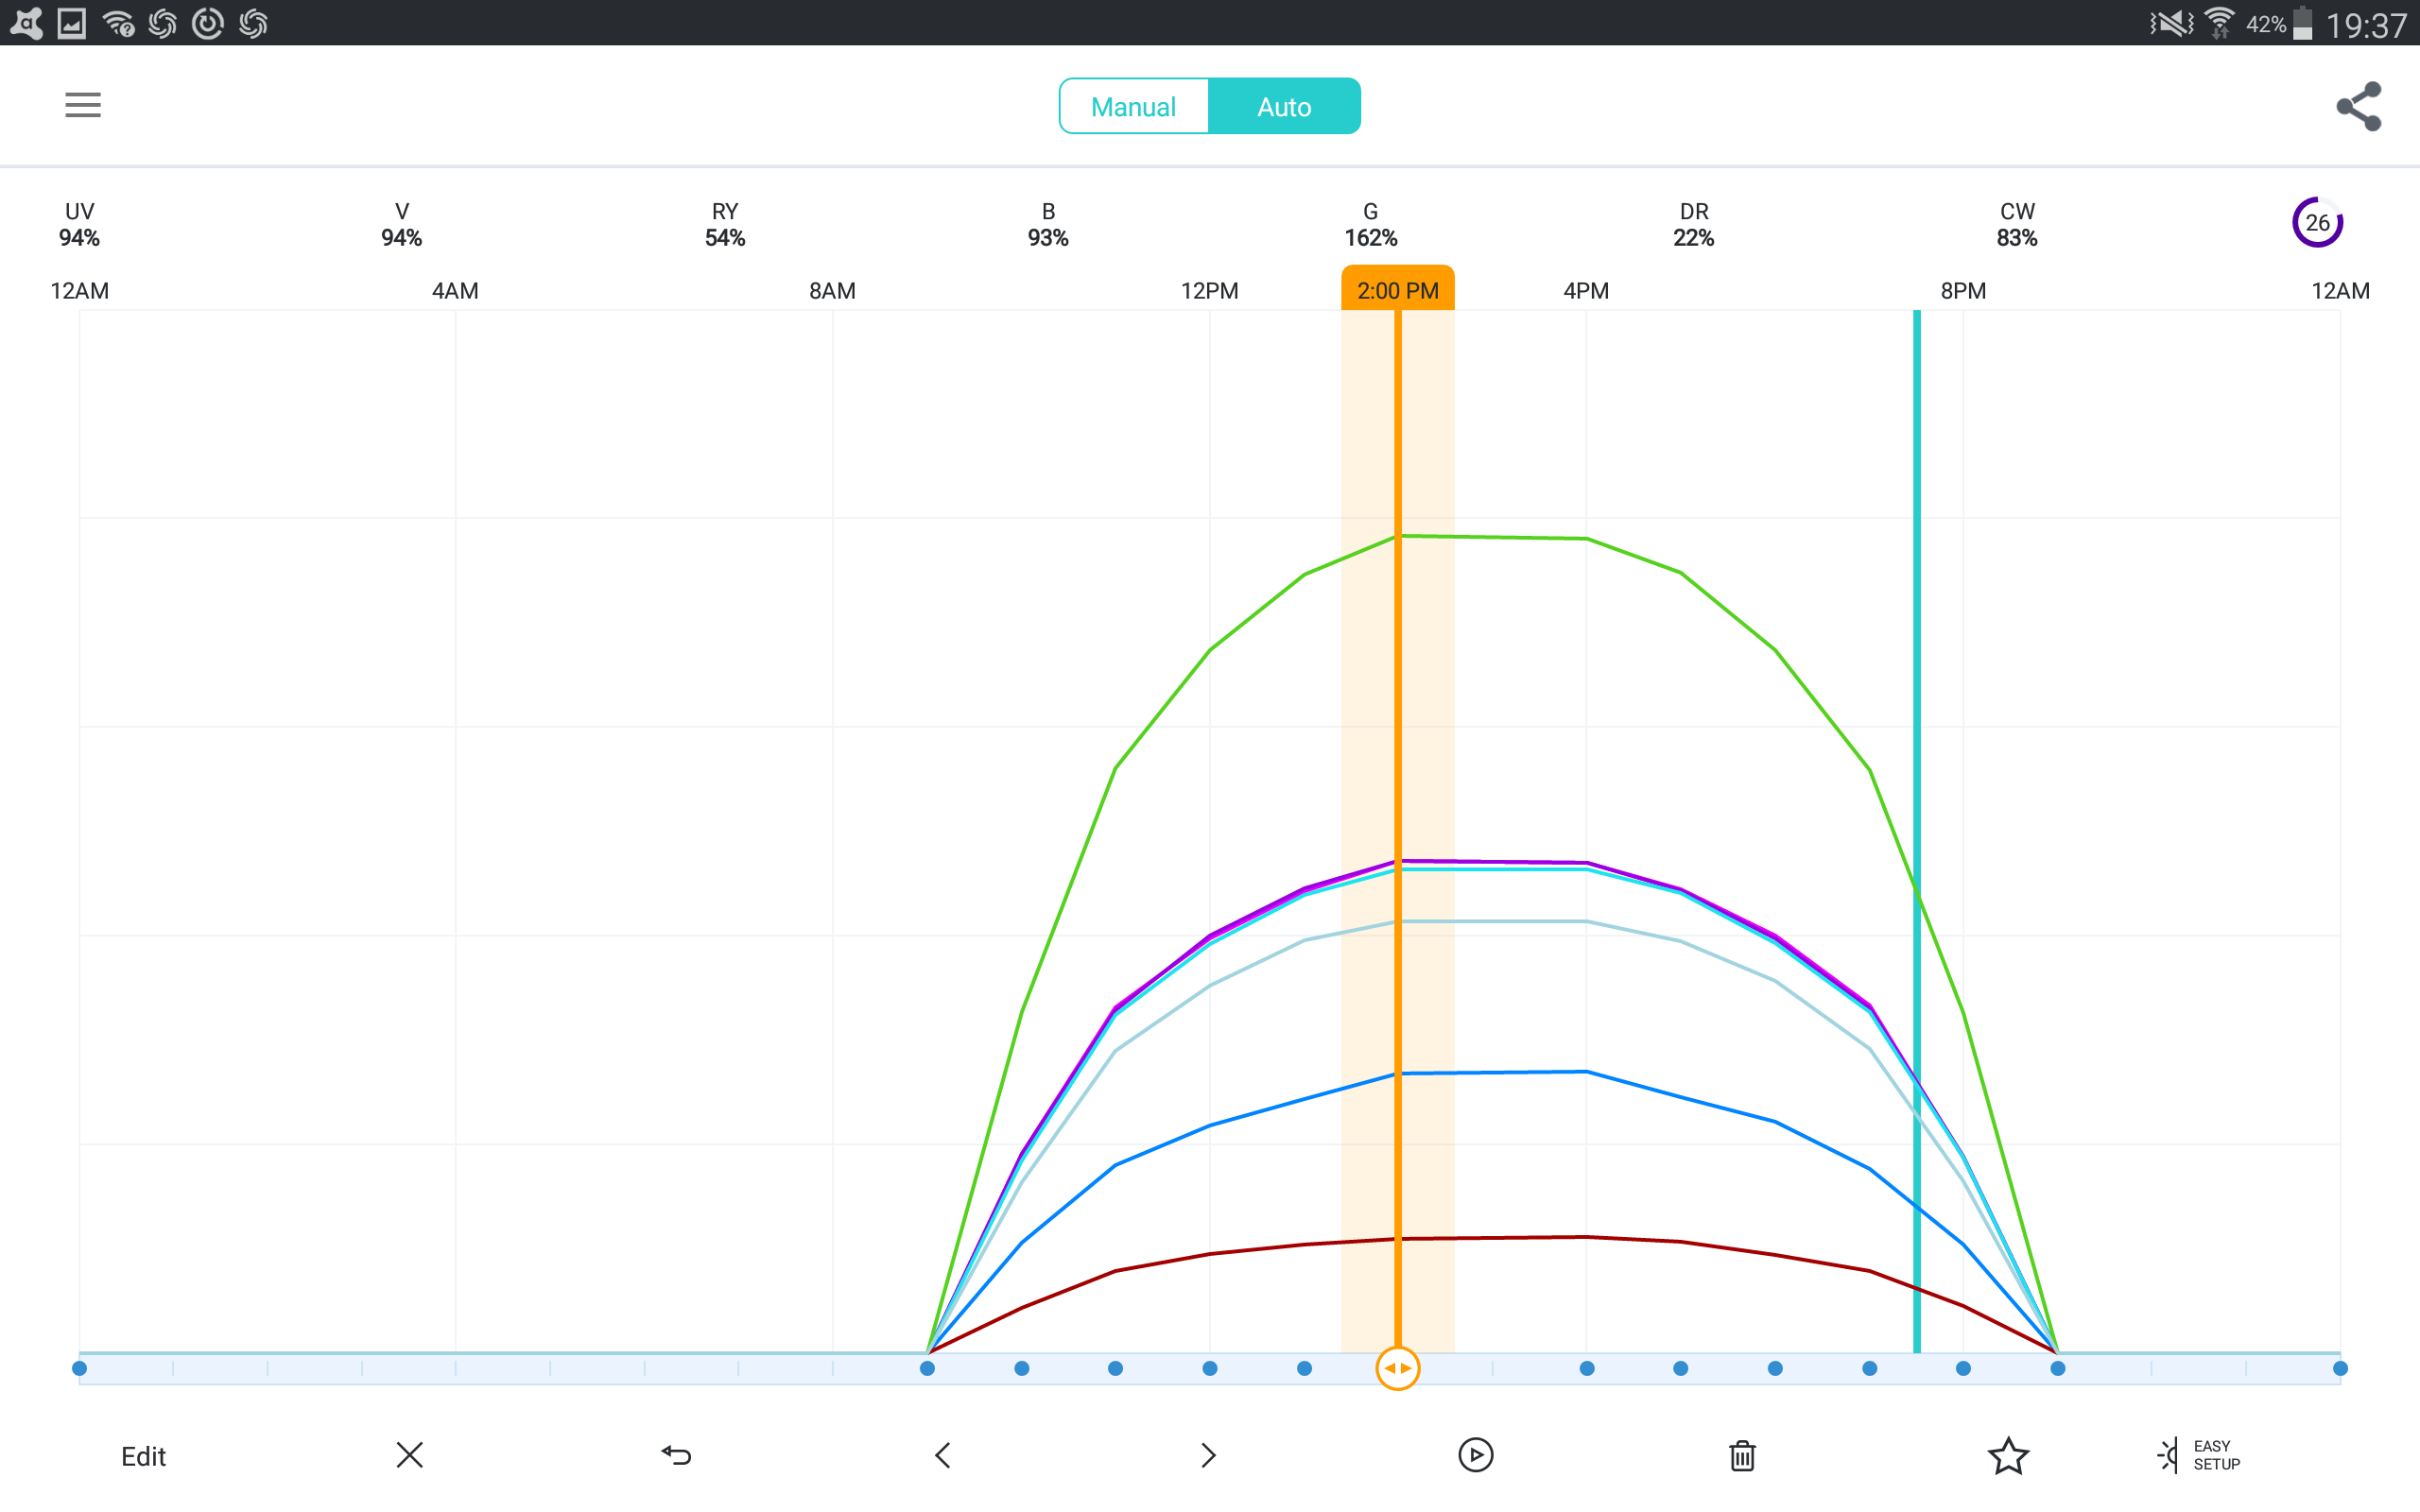Tap the share icon
Screen dimensions: 2420x1512
2358,106
